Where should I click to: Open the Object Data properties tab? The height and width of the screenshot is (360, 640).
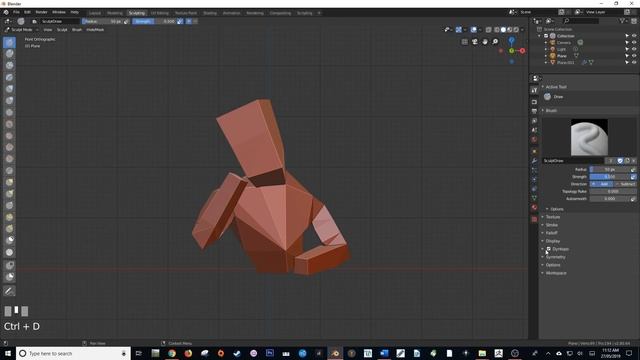(534, 198)
